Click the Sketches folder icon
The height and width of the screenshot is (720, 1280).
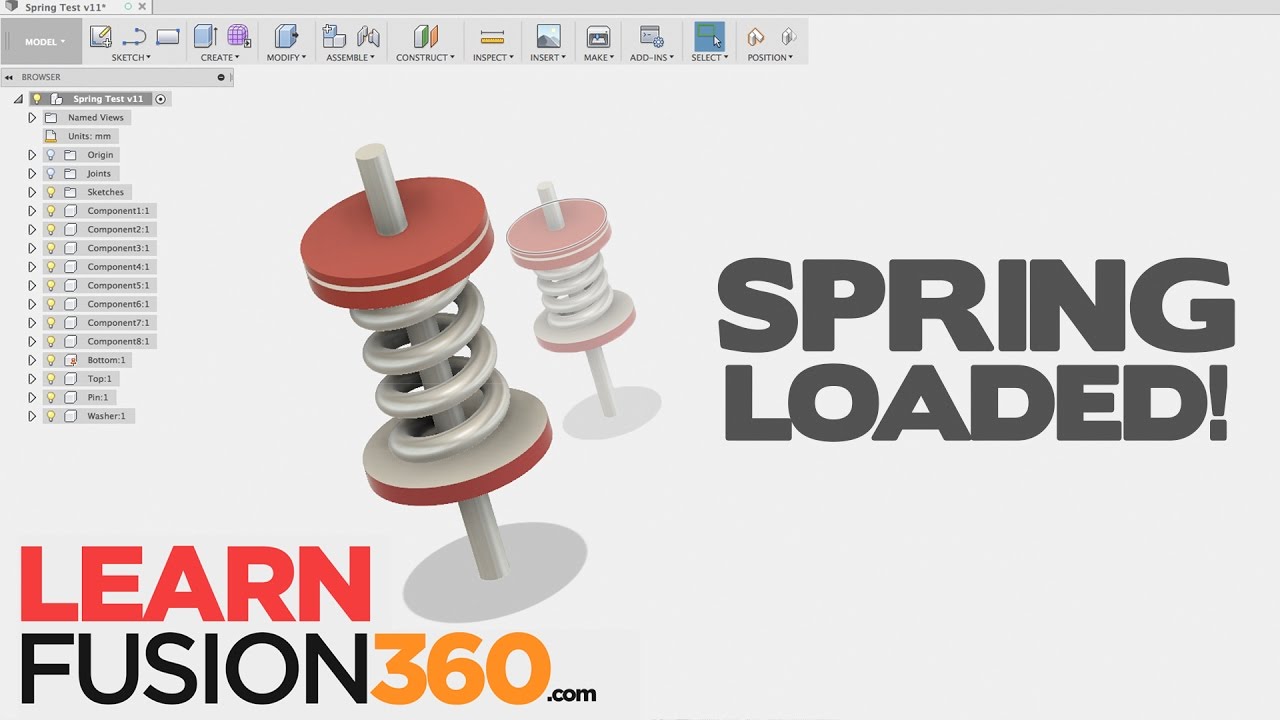[70, 192]
